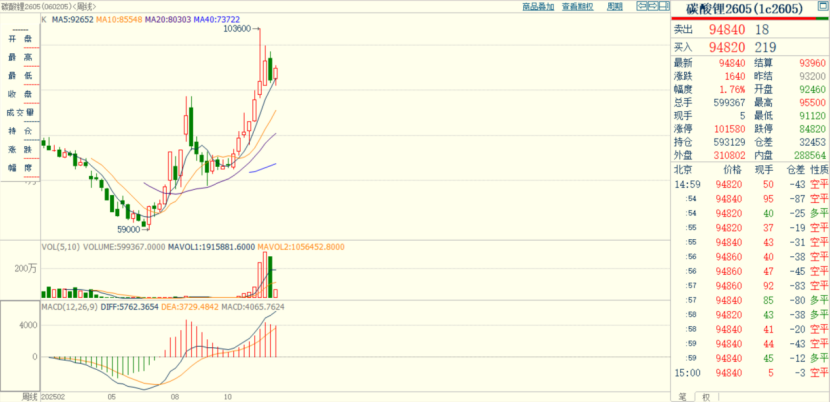Click the 卖出 ask price row
831x403 pixels.
[x=750, y=30]
